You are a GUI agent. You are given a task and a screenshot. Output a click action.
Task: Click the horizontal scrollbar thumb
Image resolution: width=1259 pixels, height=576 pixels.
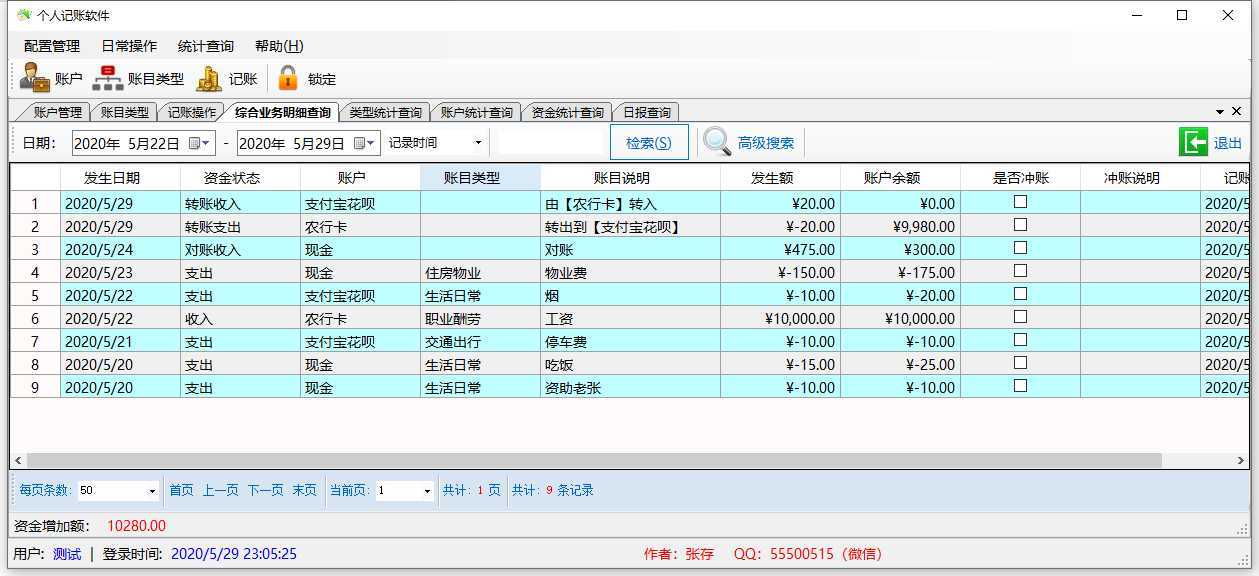(x=594, y=461)
